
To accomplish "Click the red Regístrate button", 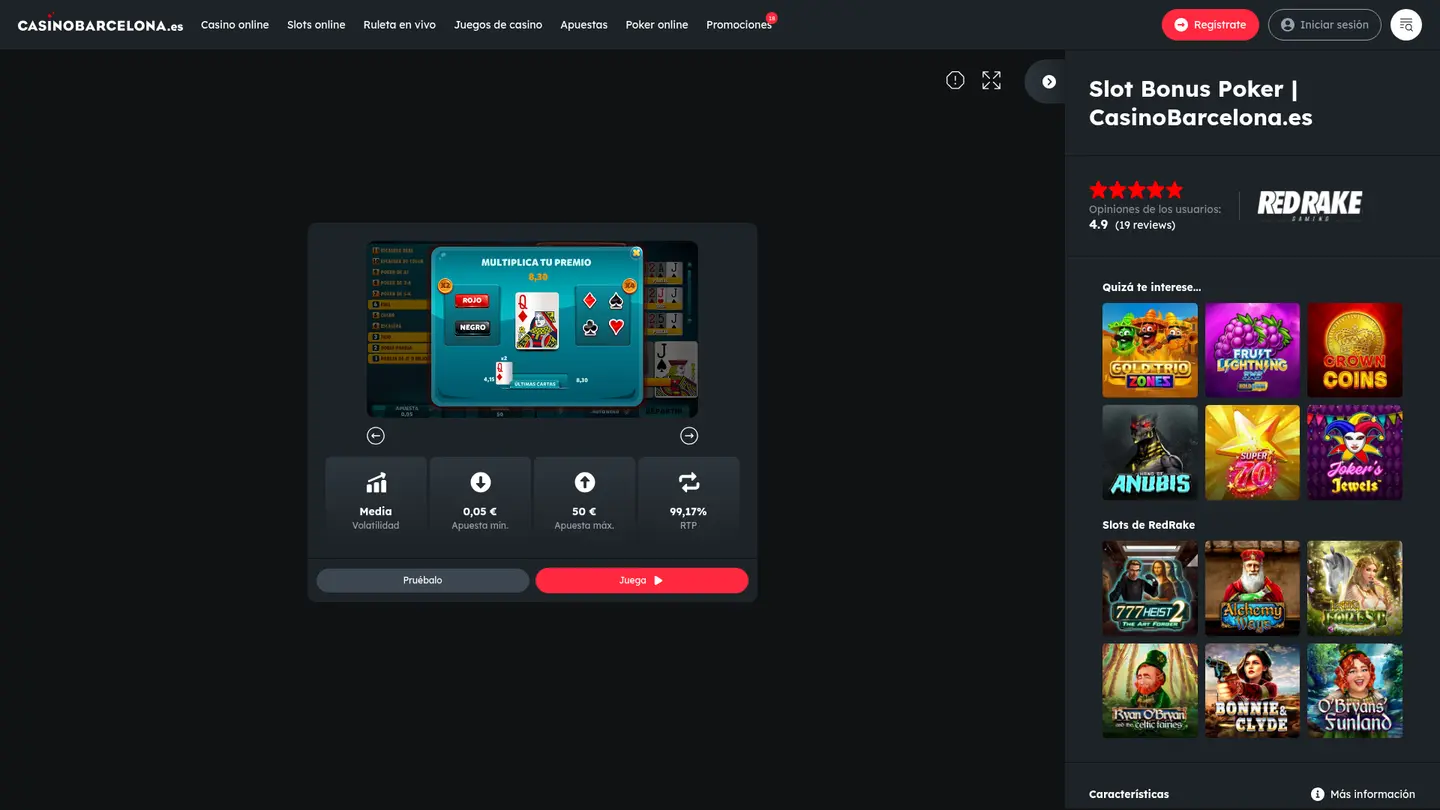I will coord(1210,25).
